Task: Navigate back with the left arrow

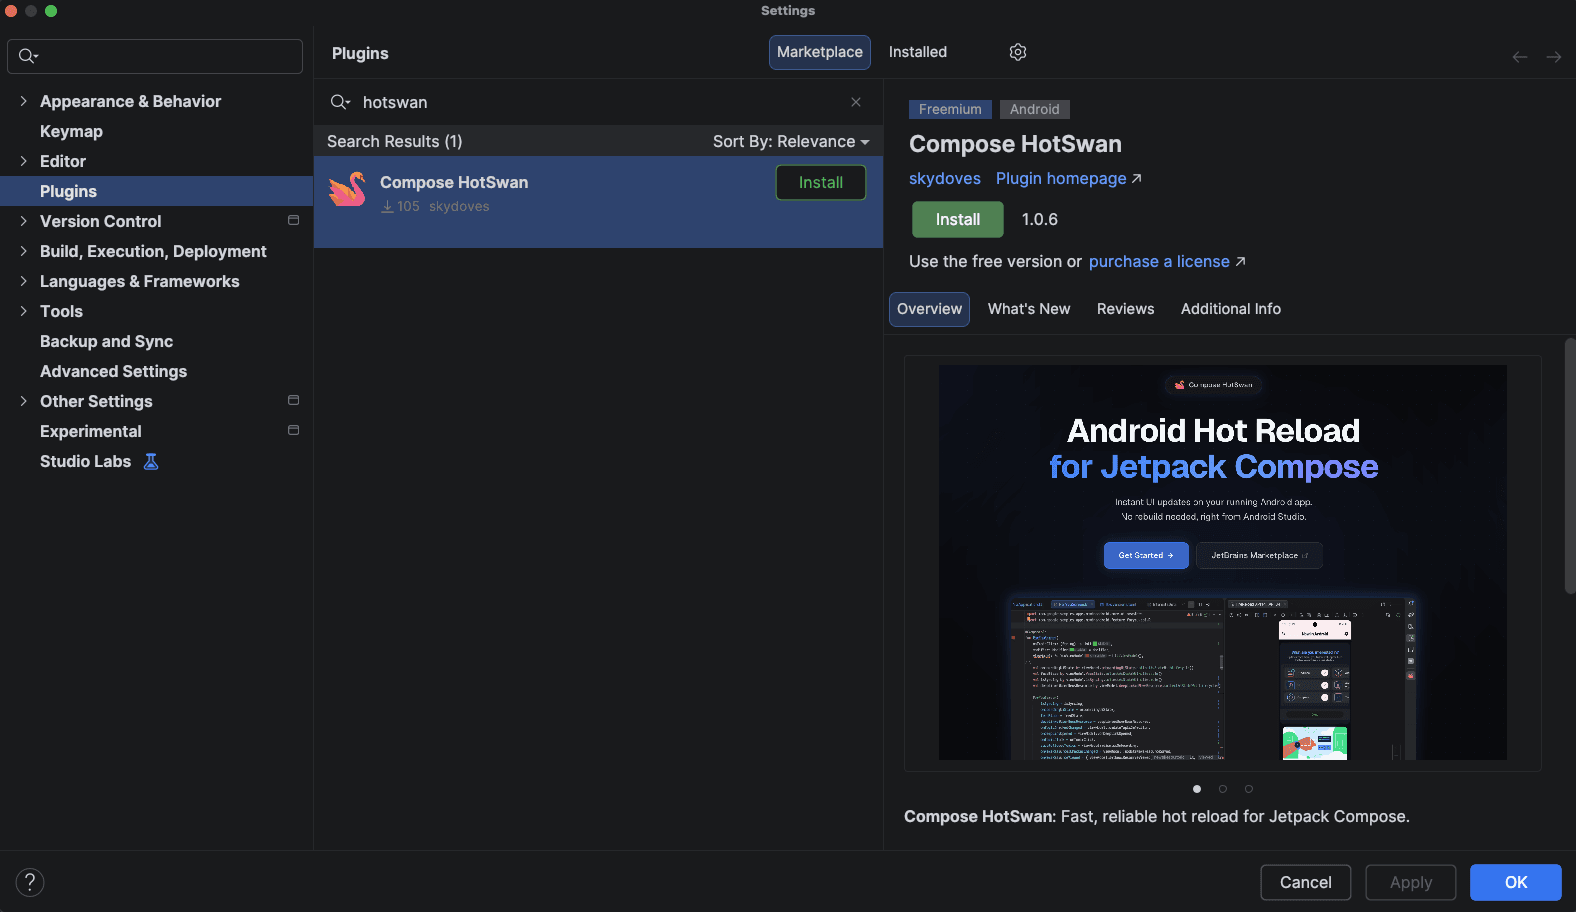Action: point(1520,57)
